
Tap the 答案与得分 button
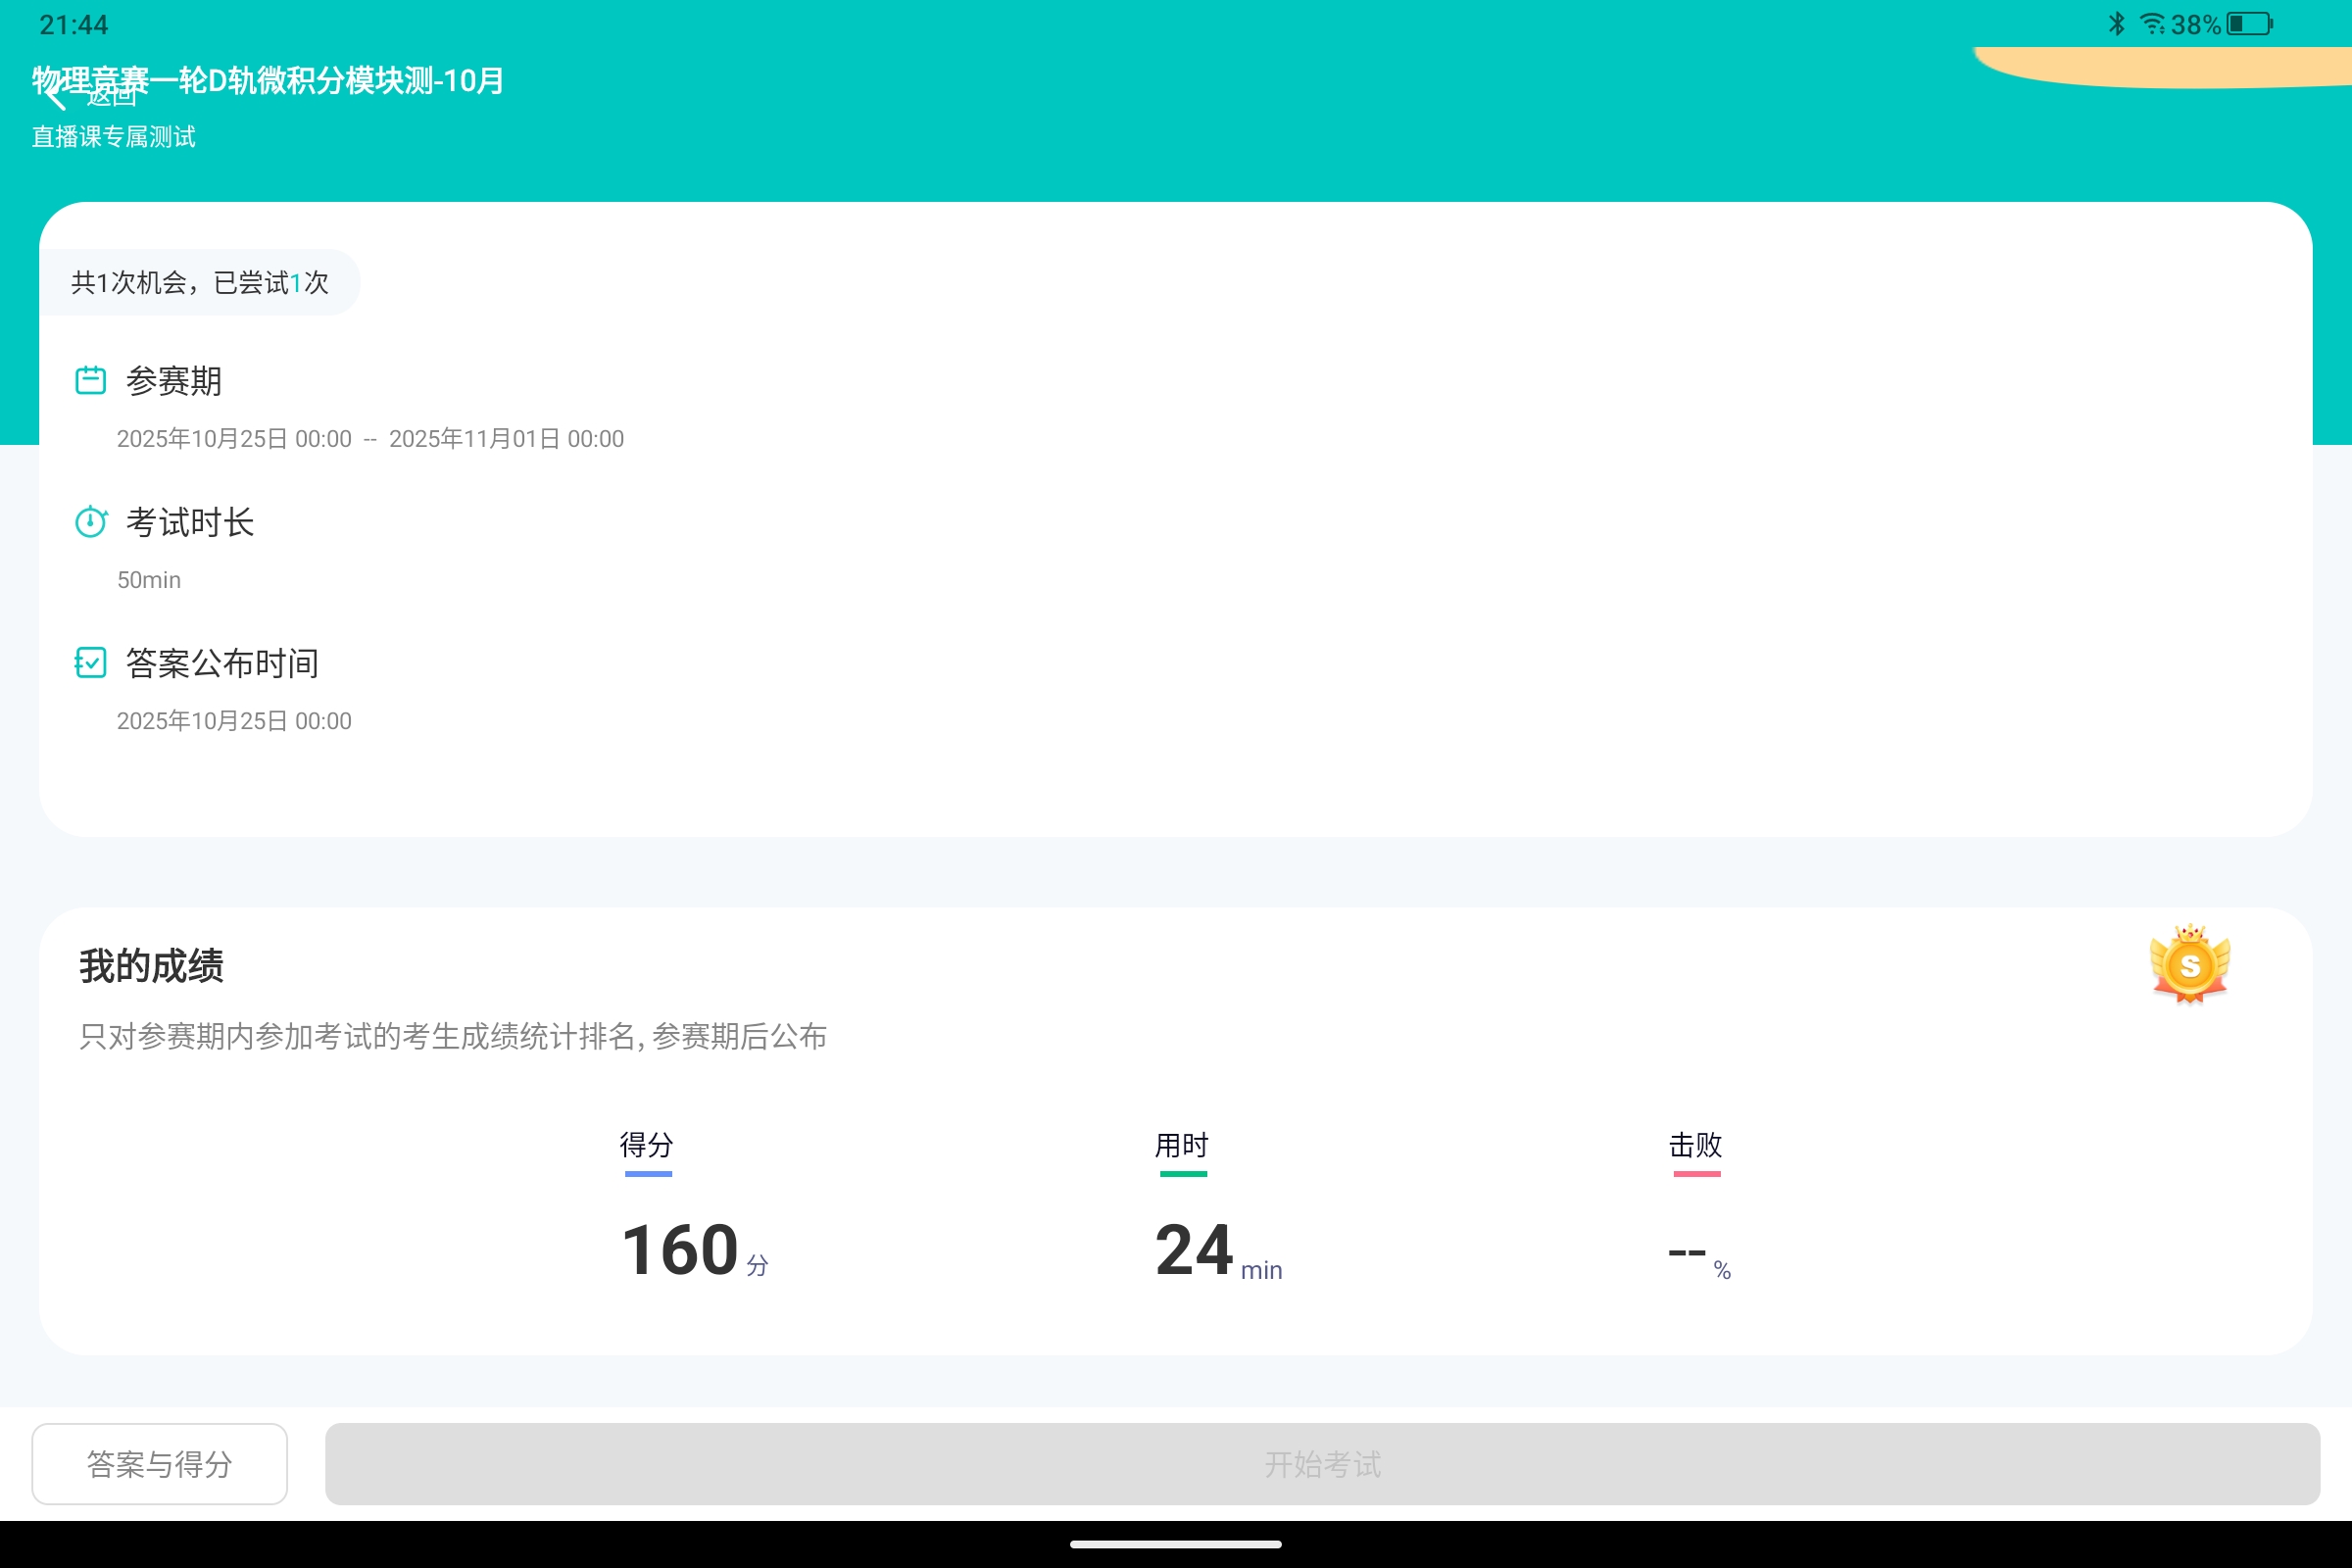tap(159, 1463)
